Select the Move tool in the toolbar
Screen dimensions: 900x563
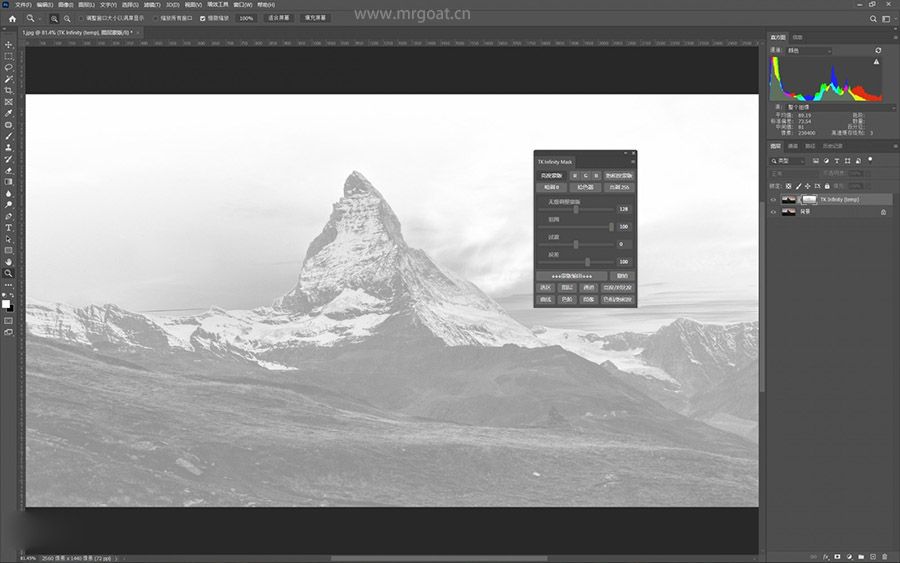pyautogui.click(x=9, y=45)
